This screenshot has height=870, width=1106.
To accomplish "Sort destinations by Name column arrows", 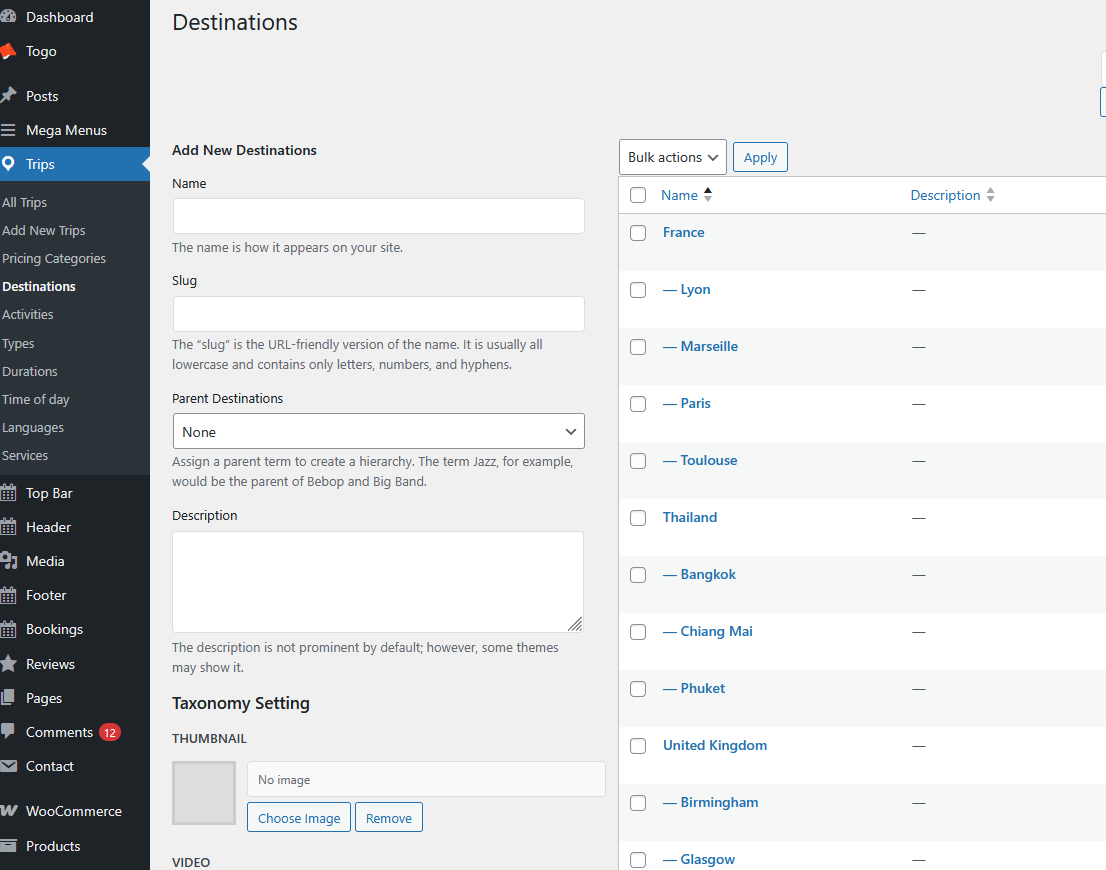I will click(x=708, y=195).
